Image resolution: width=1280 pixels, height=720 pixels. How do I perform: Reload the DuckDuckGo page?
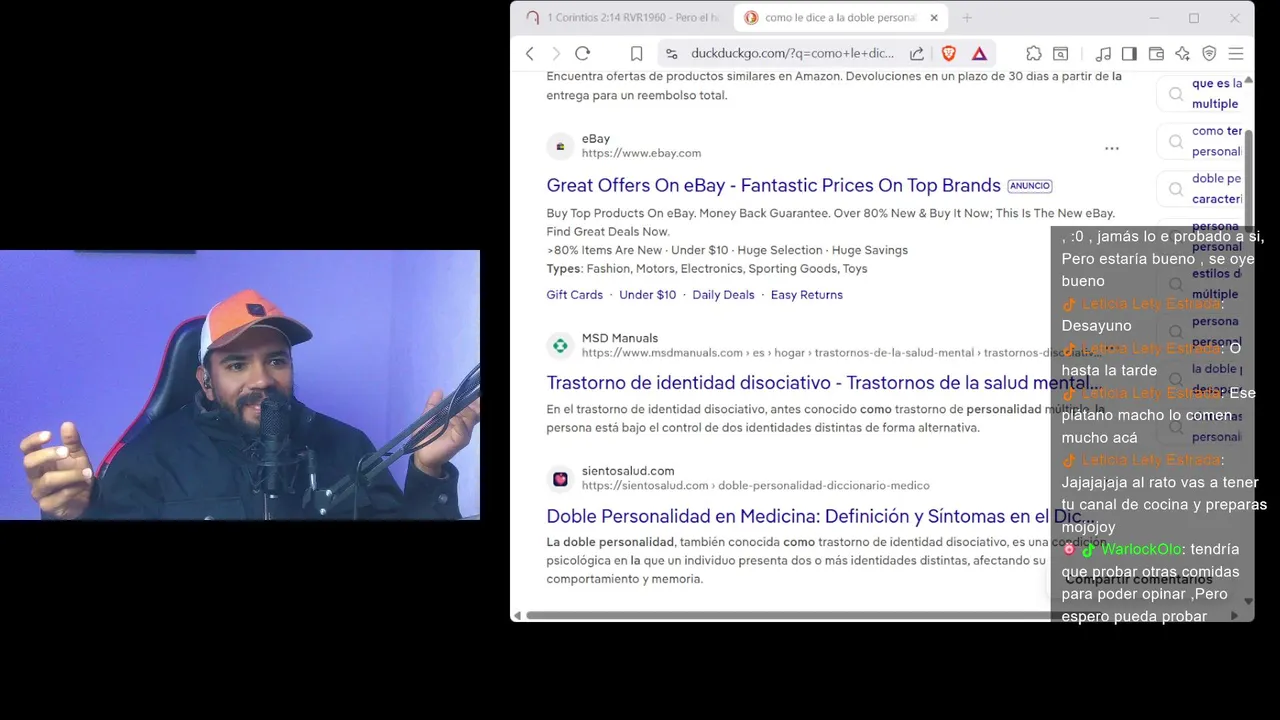[583, 53]
